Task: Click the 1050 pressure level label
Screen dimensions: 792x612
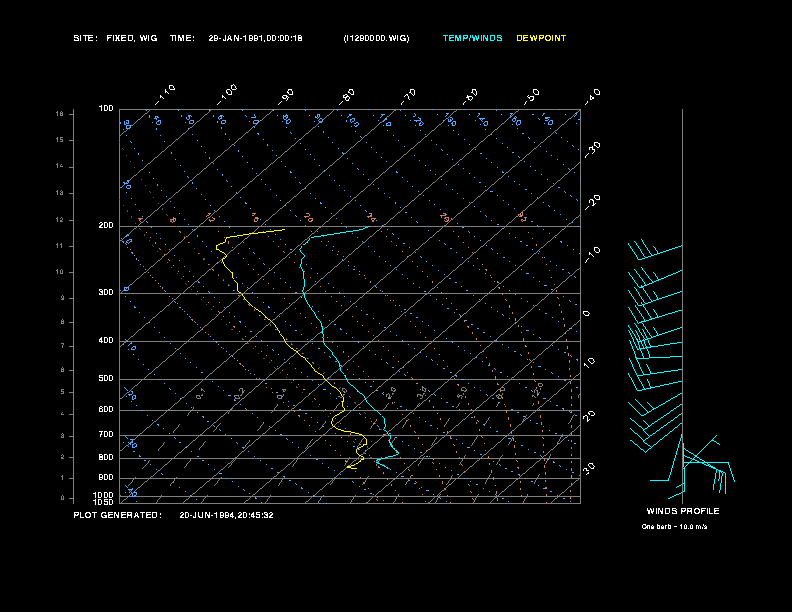Action: [103, 502]
